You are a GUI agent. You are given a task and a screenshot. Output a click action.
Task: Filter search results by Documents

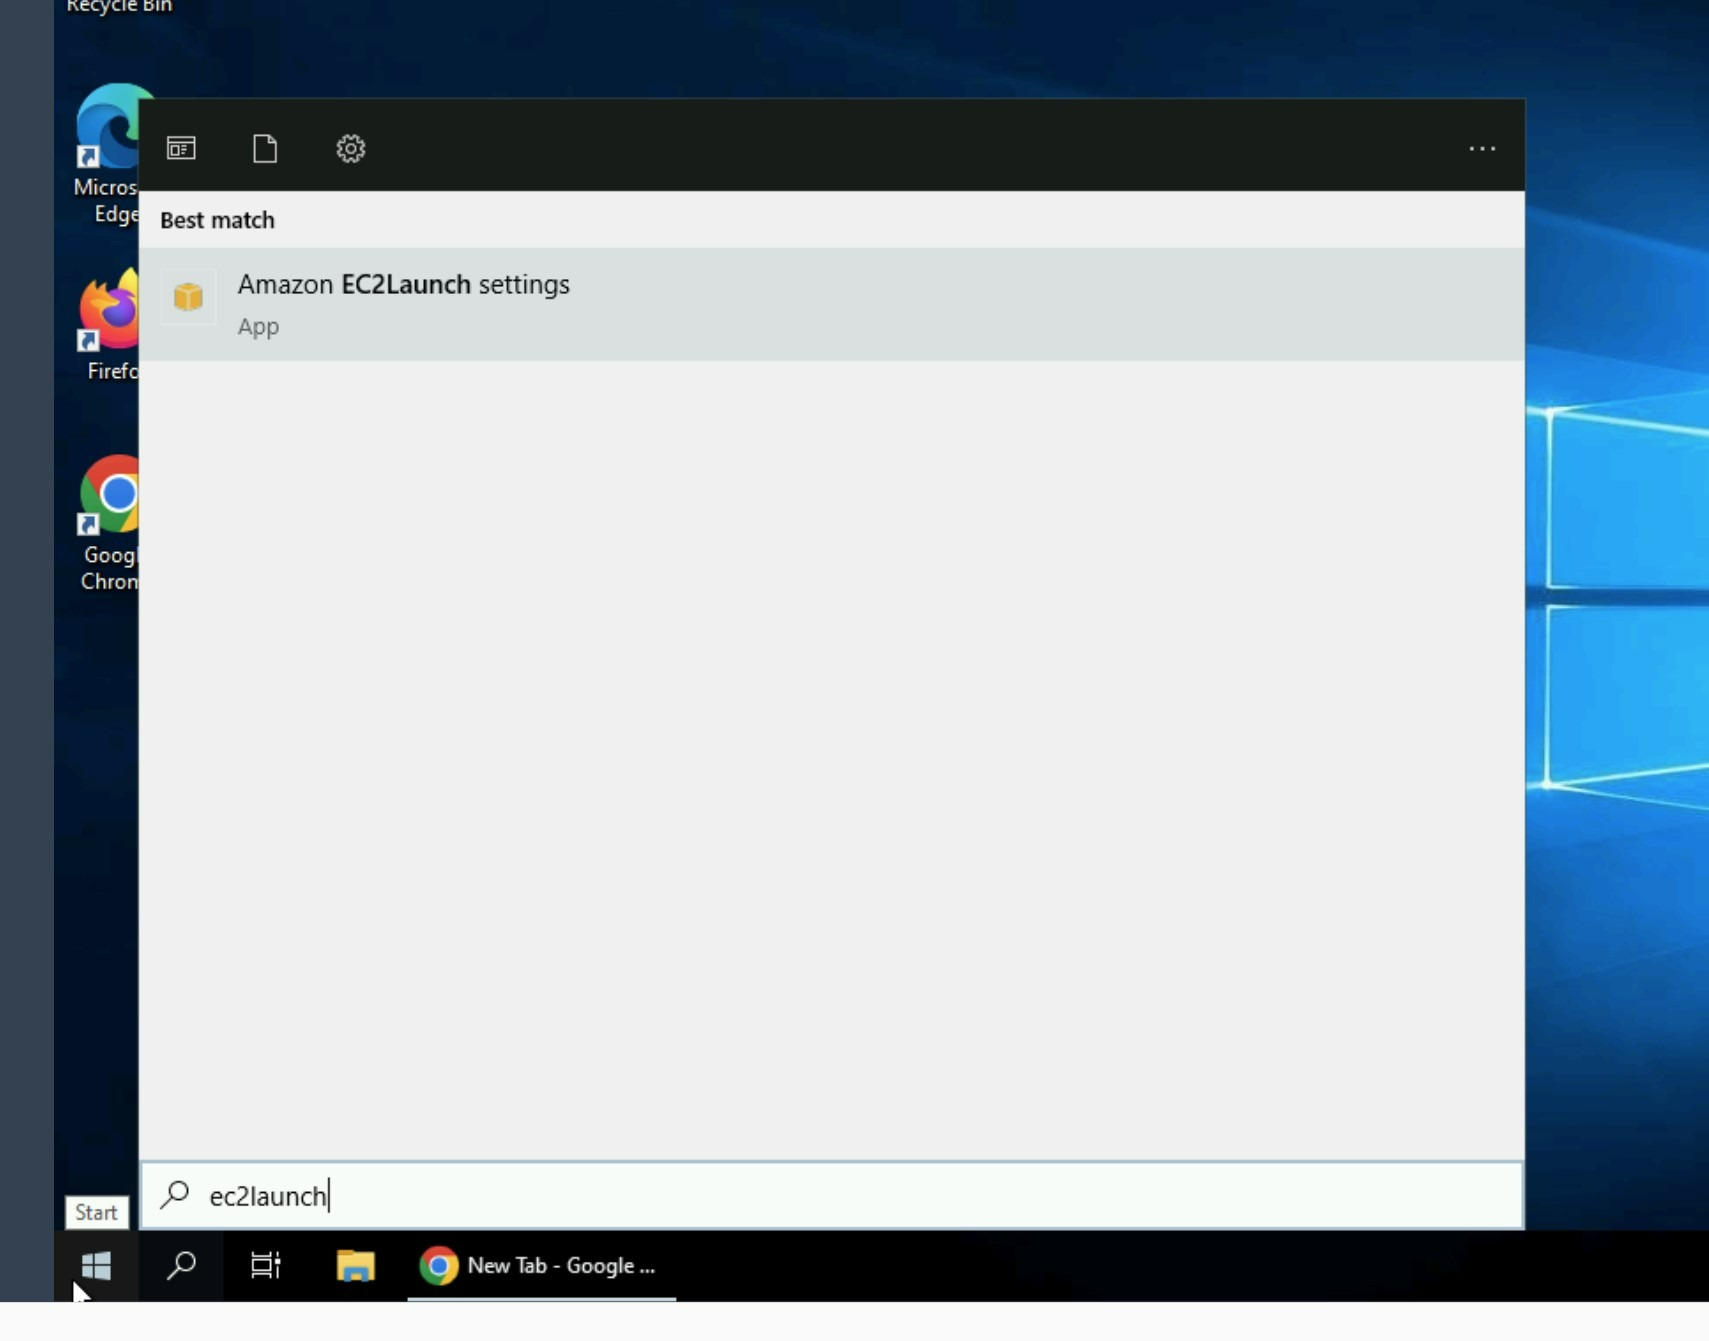(x=265, y=149)
